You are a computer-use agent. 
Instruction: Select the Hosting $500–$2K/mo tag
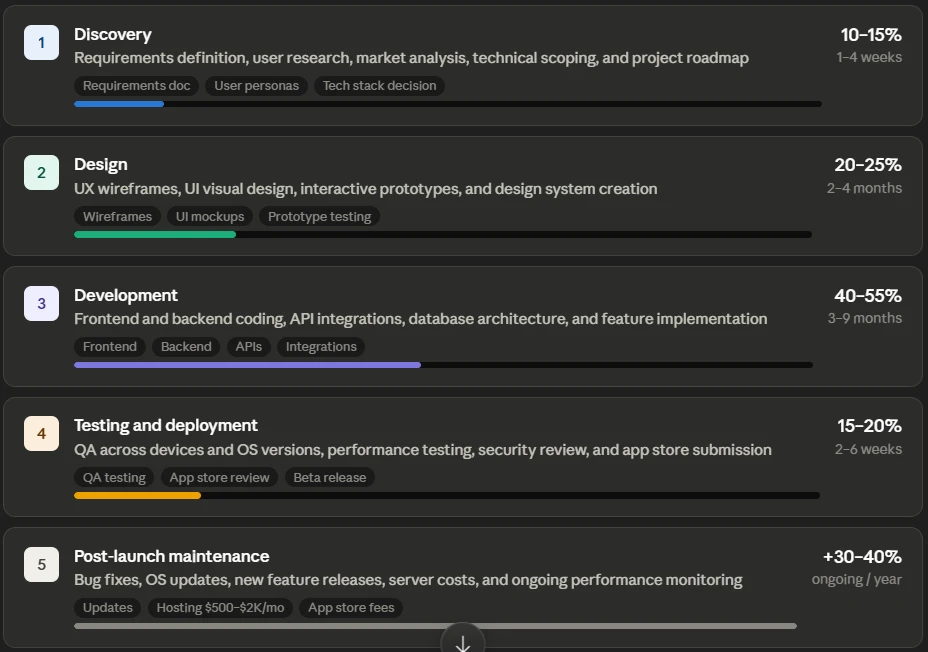tap(220, 608)
